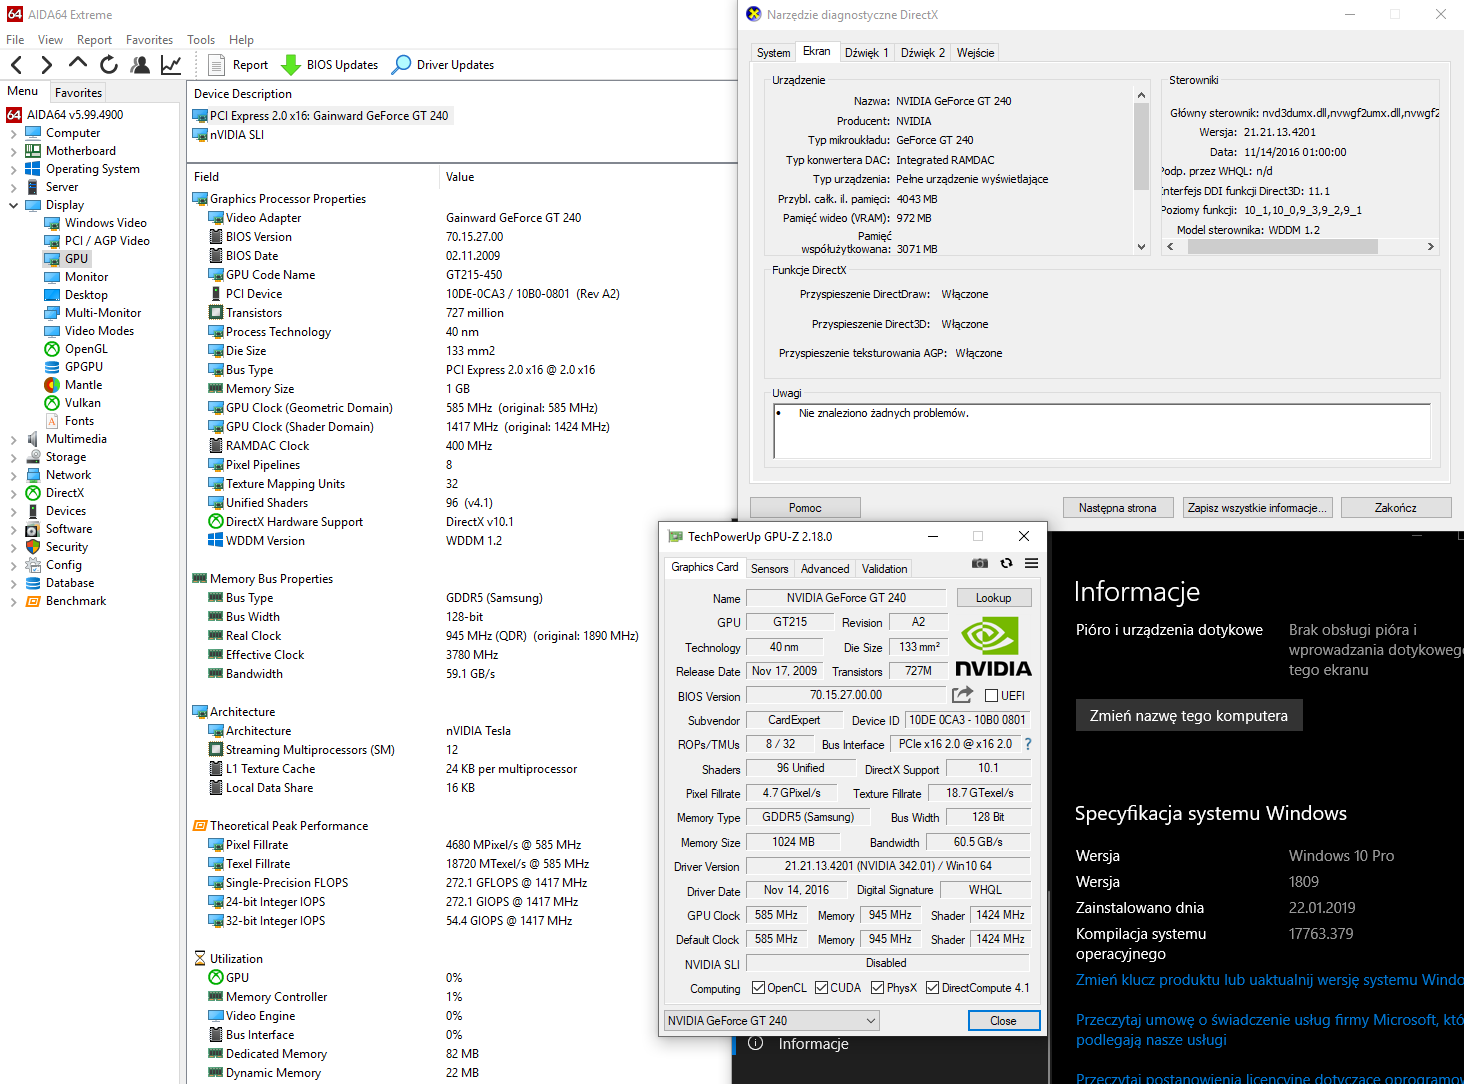
Task: Expand the Motherboard tree node
Action: [13, 151]
